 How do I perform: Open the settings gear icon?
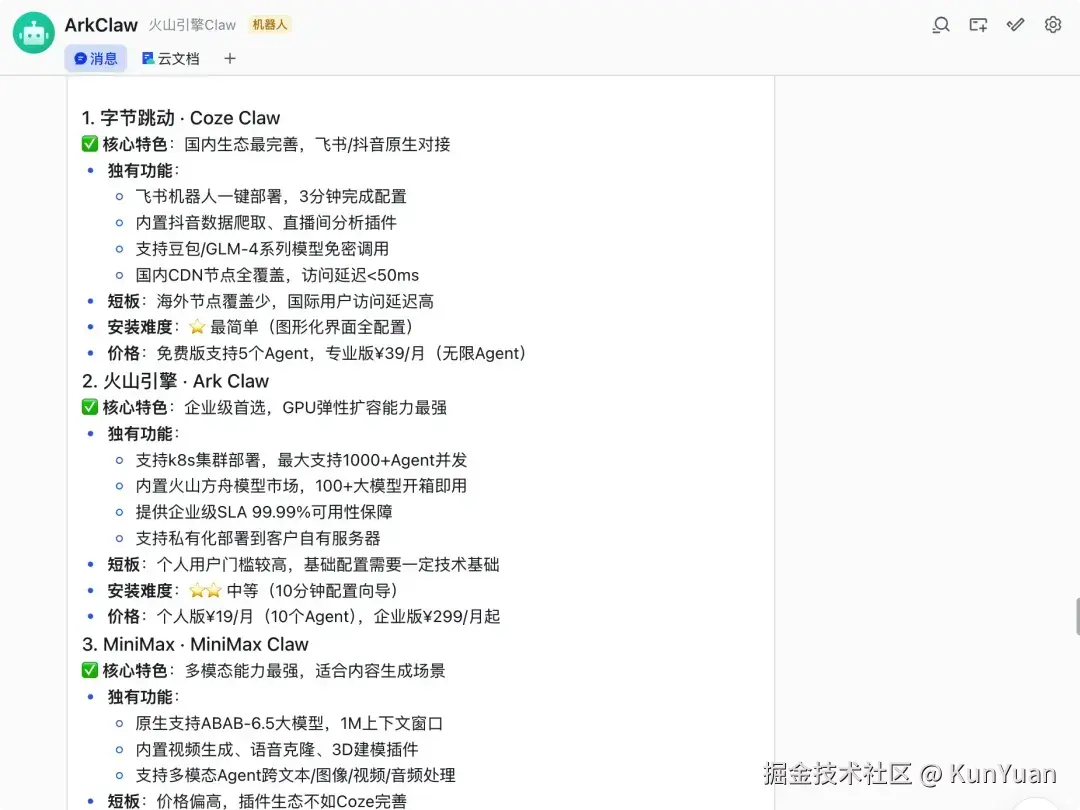(1052, 25)
